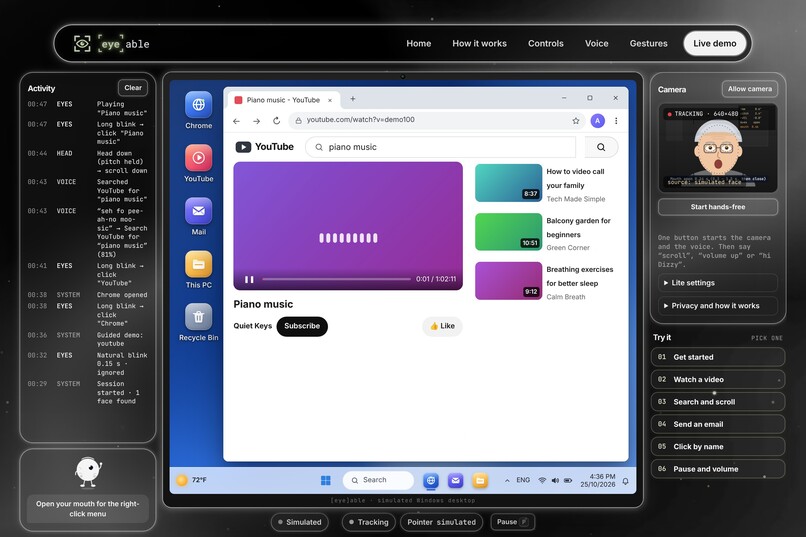Click the Live demo nav button
The image size is (806, 537).
tap(715, 44)
